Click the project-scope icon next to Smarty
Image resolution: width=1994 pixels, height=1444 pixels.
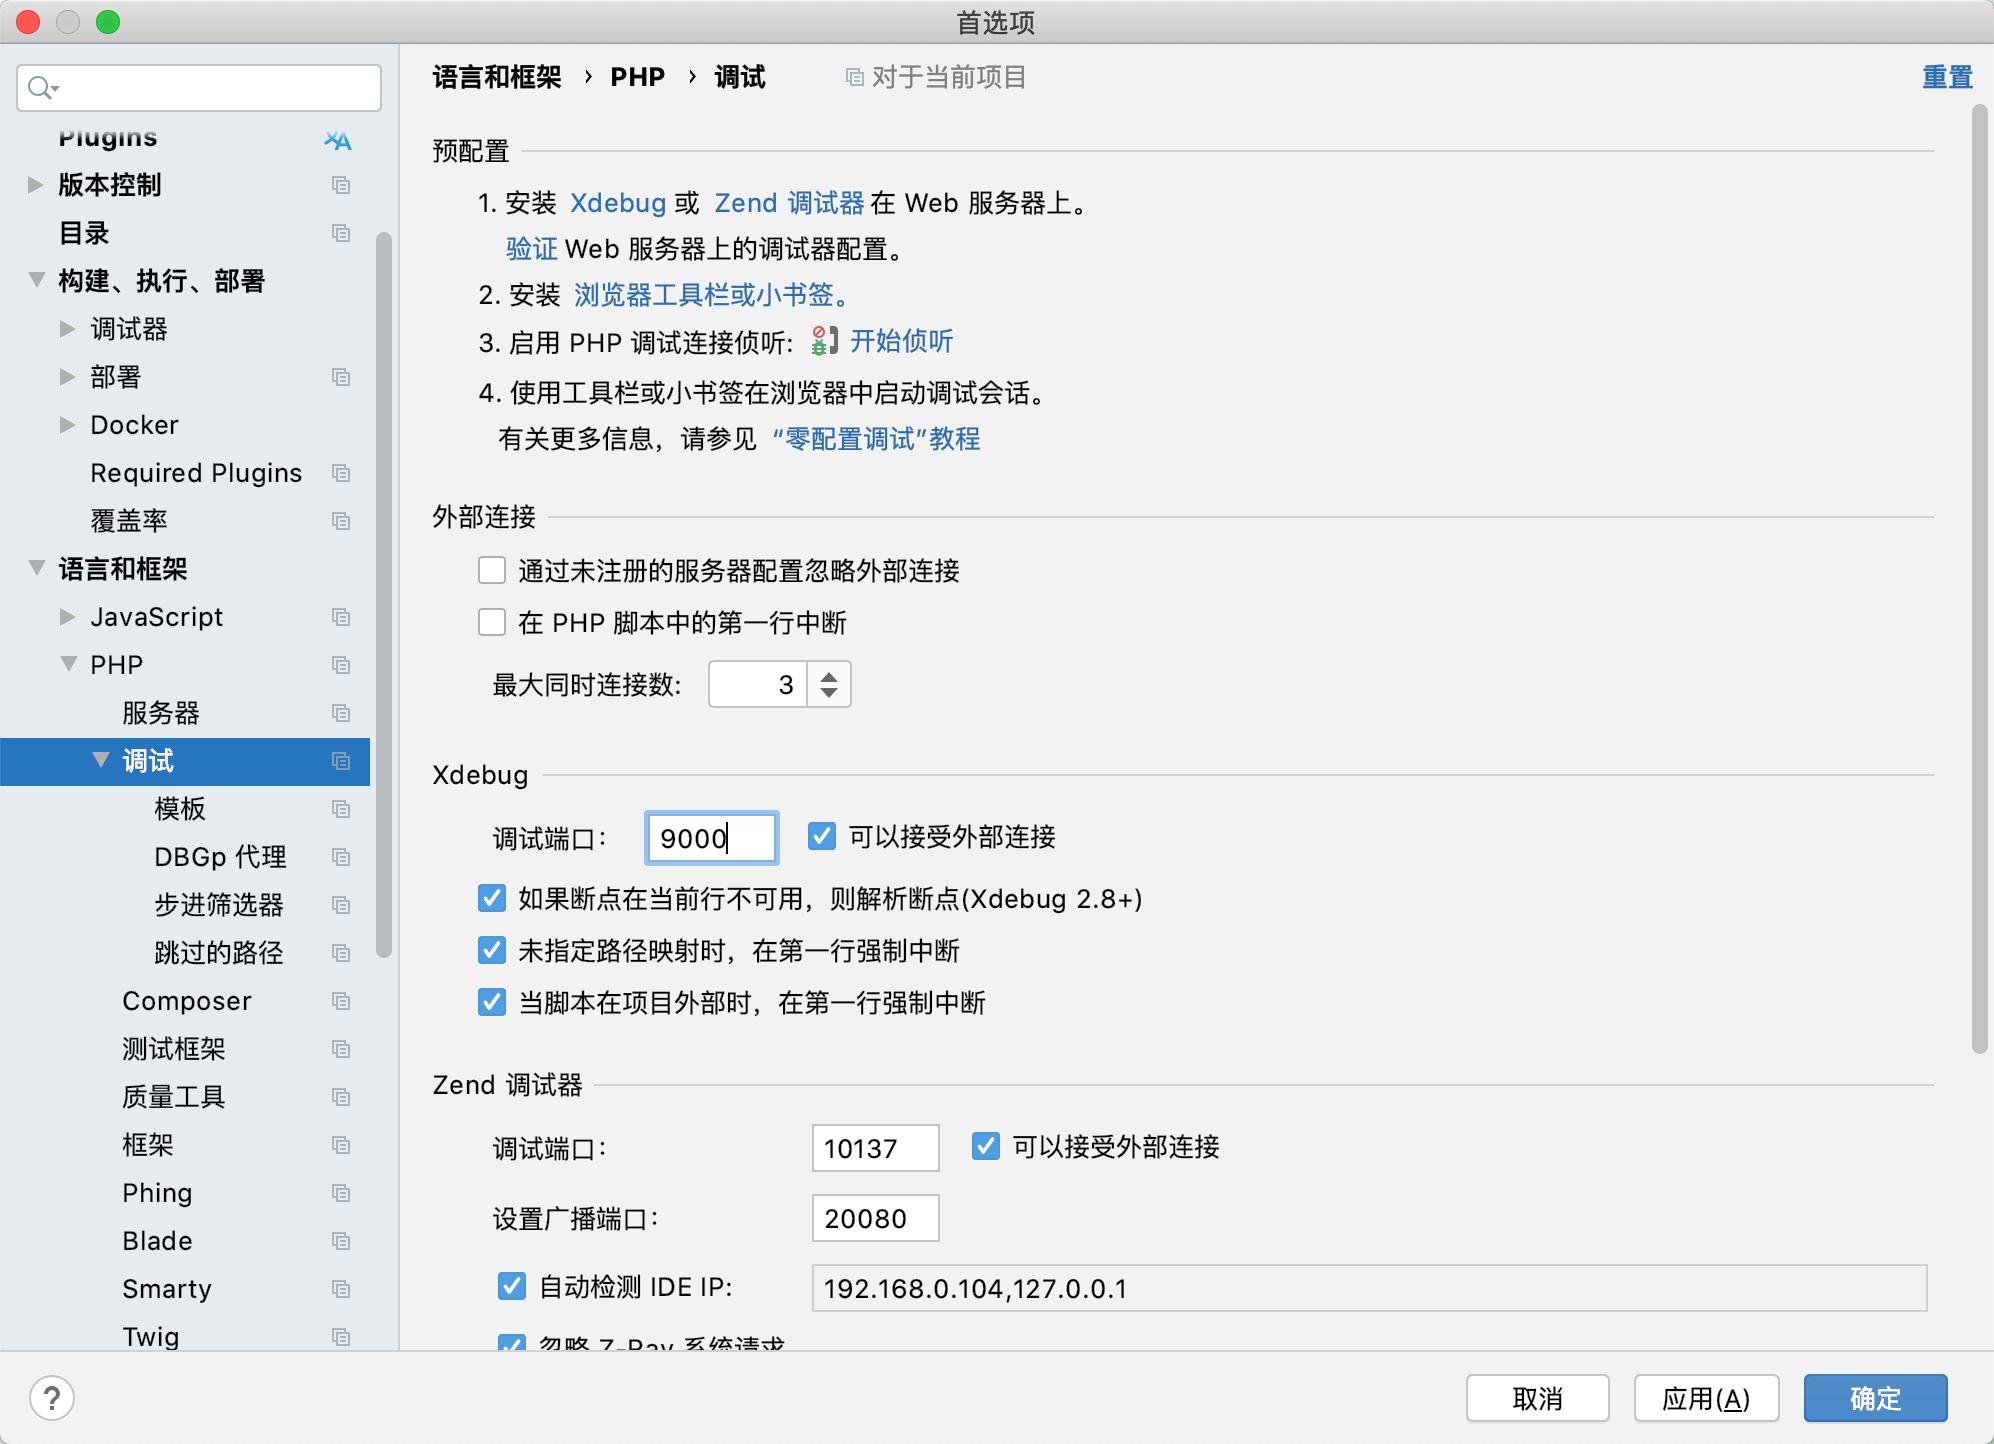[341, 1289]
